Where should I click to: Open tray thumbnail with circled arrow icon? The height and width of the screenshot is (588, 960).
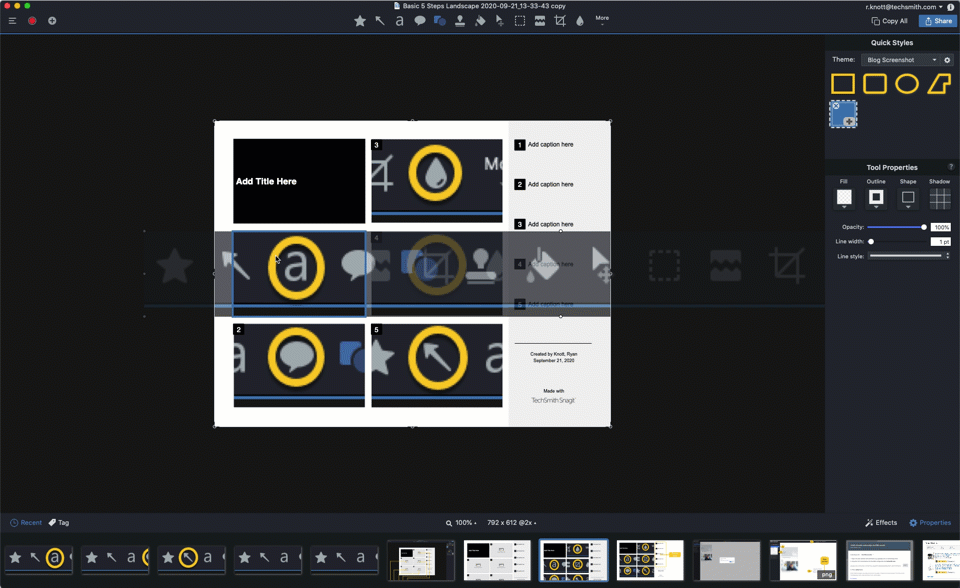pos(192,559)
